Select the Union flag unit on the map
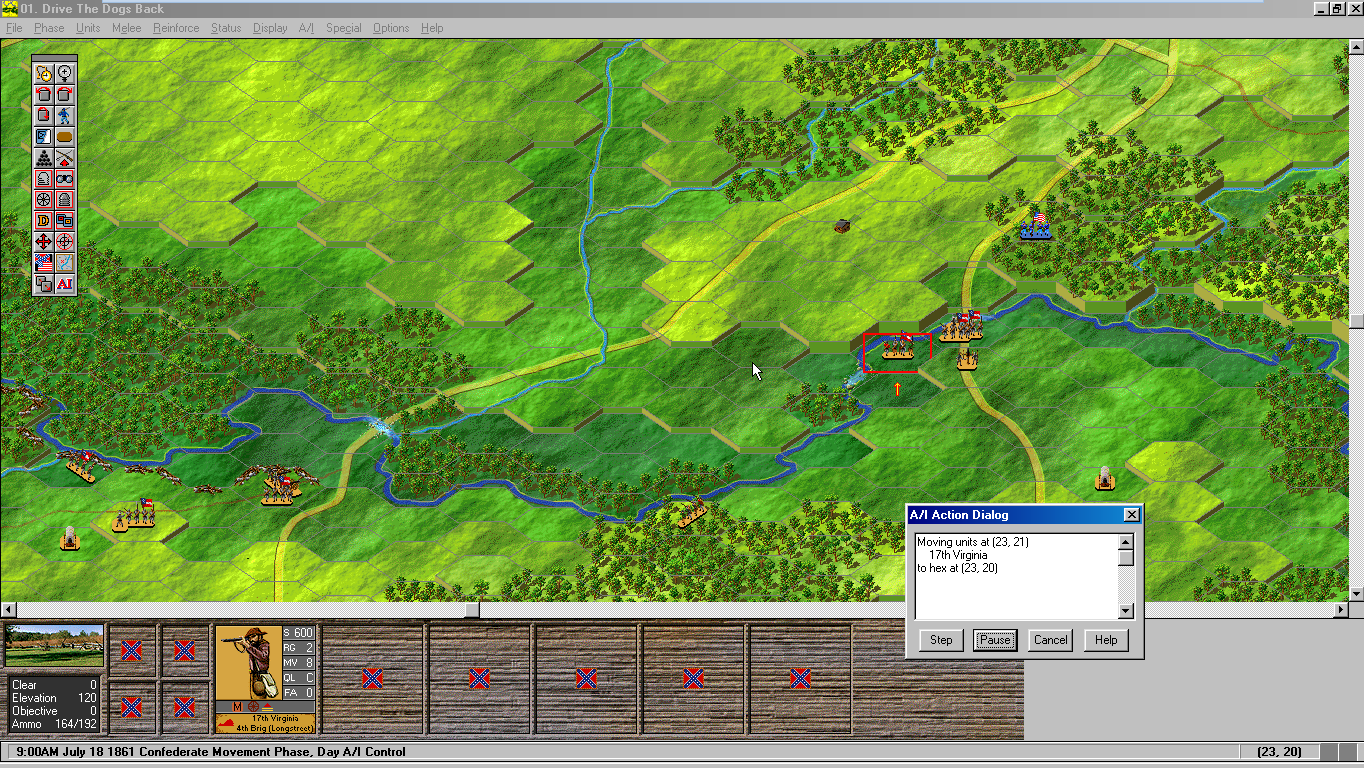1364x768 pixels. point(1036,226)
